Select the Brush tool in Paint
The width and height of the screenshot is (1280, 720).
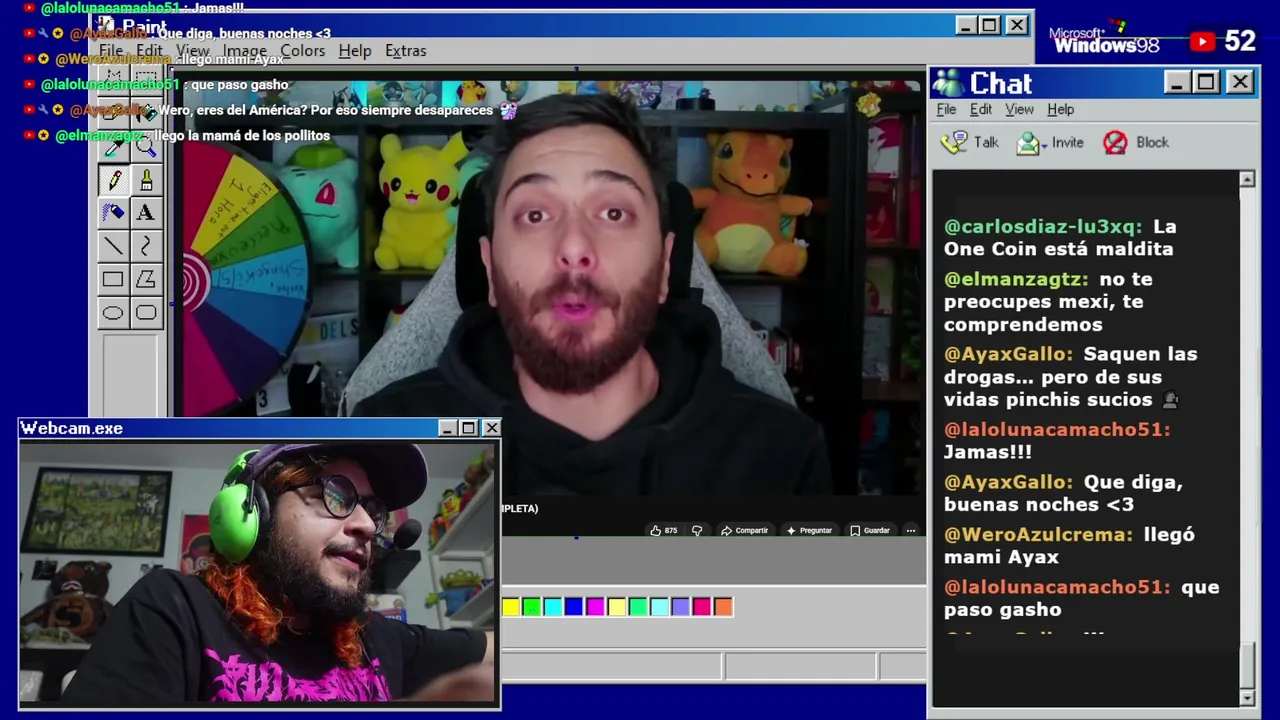[x=146, y=180]
